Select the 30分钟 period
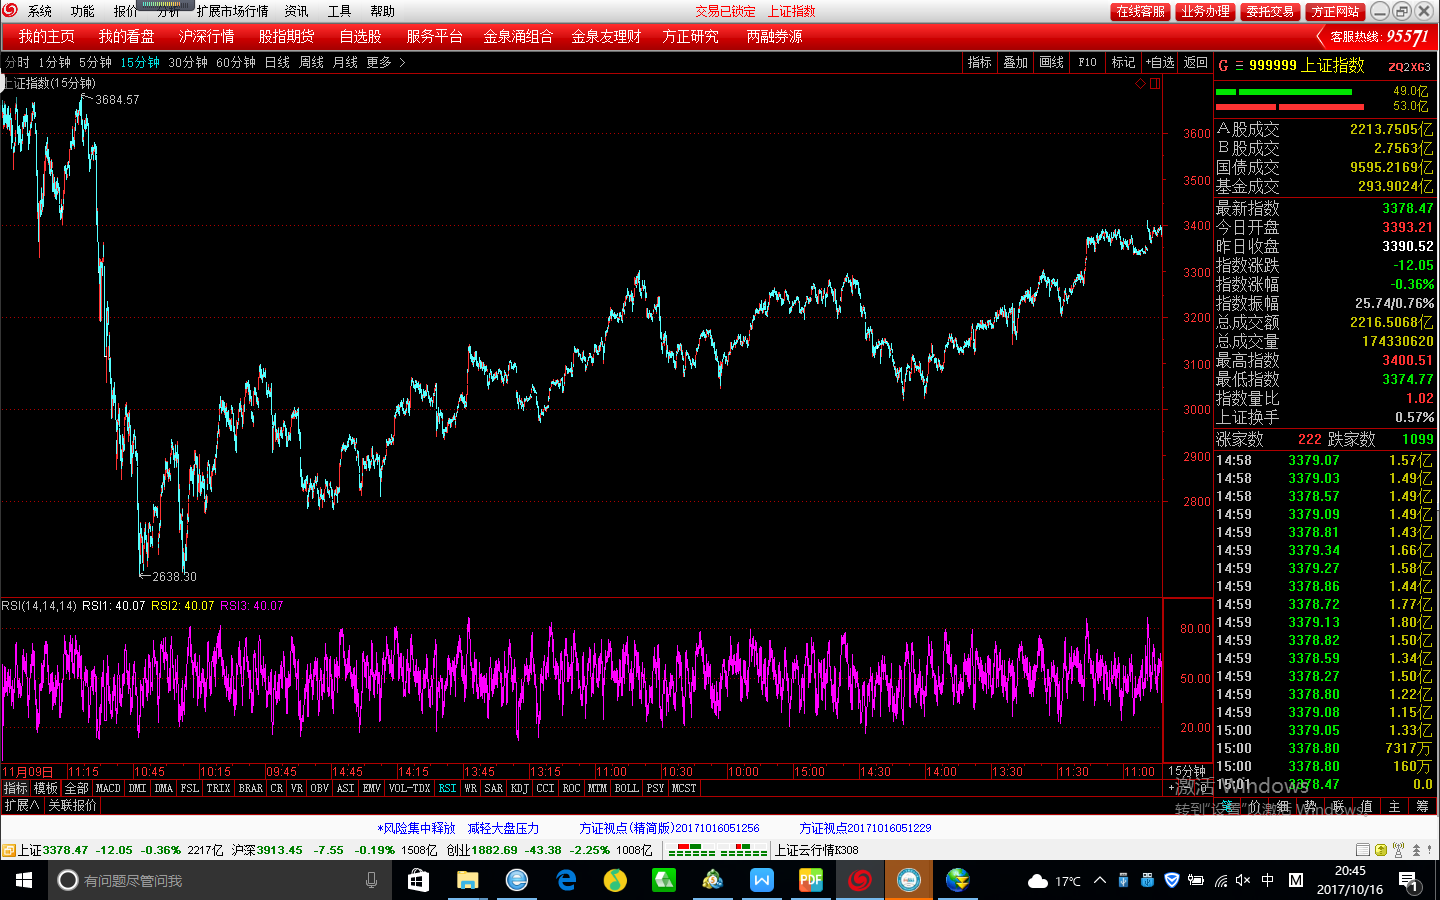The image size is (1440, 900). (x=188, y=62)
